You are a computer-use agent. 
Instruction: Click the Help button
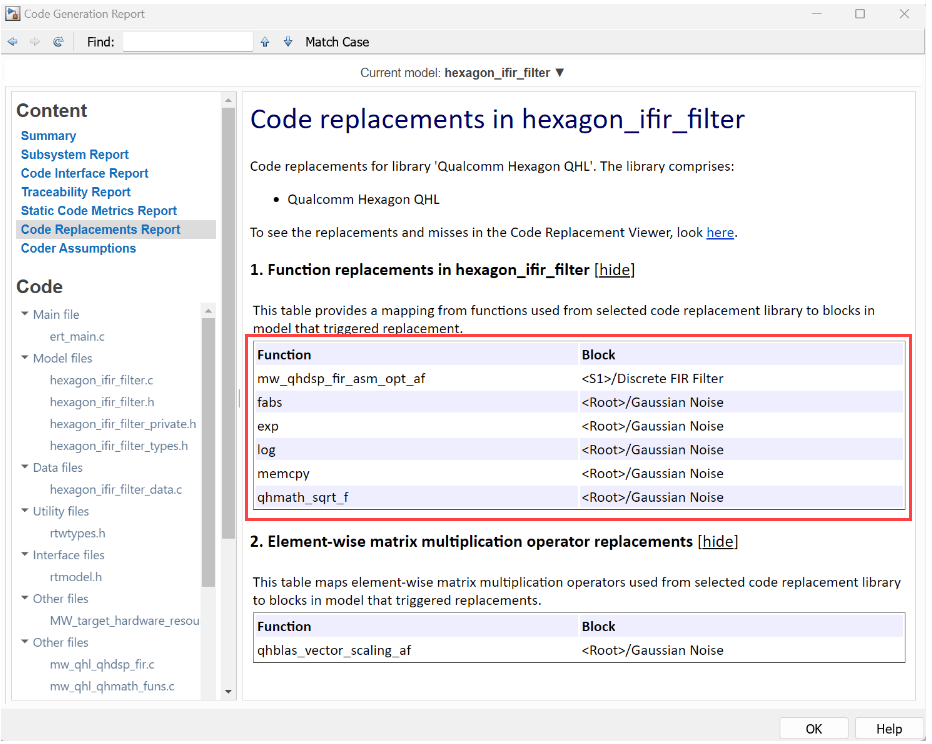(889, 728)
